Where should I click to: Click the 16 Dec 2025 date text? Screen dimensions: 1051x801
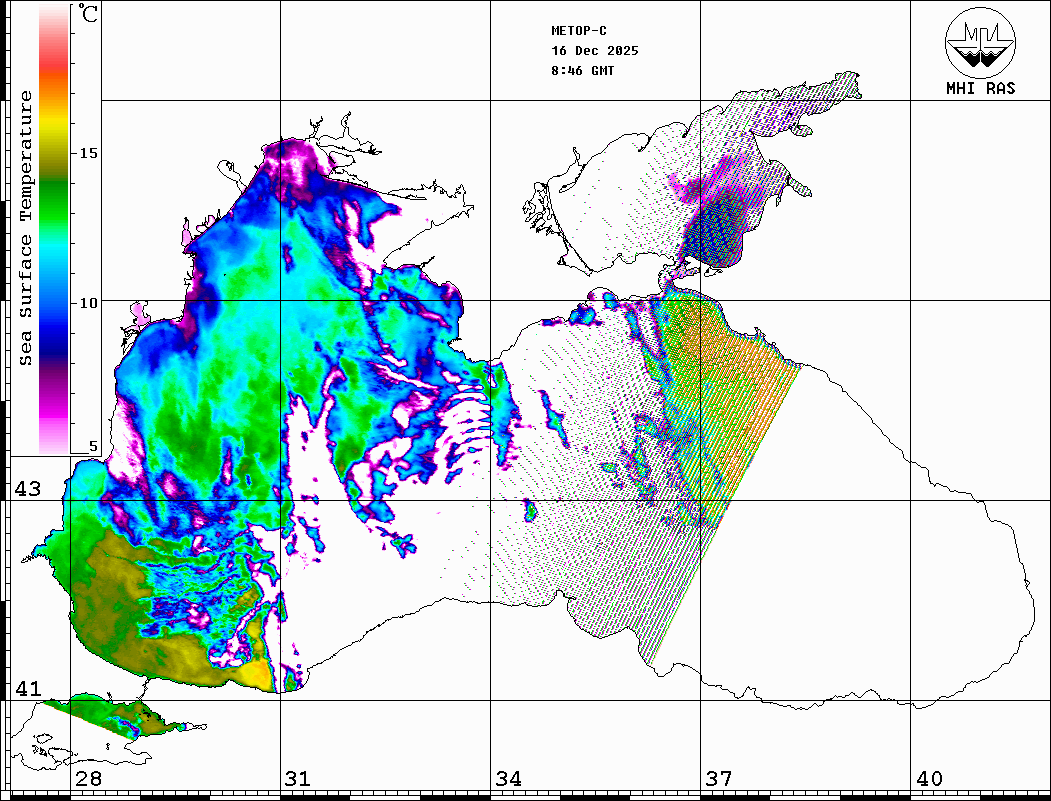594,51
